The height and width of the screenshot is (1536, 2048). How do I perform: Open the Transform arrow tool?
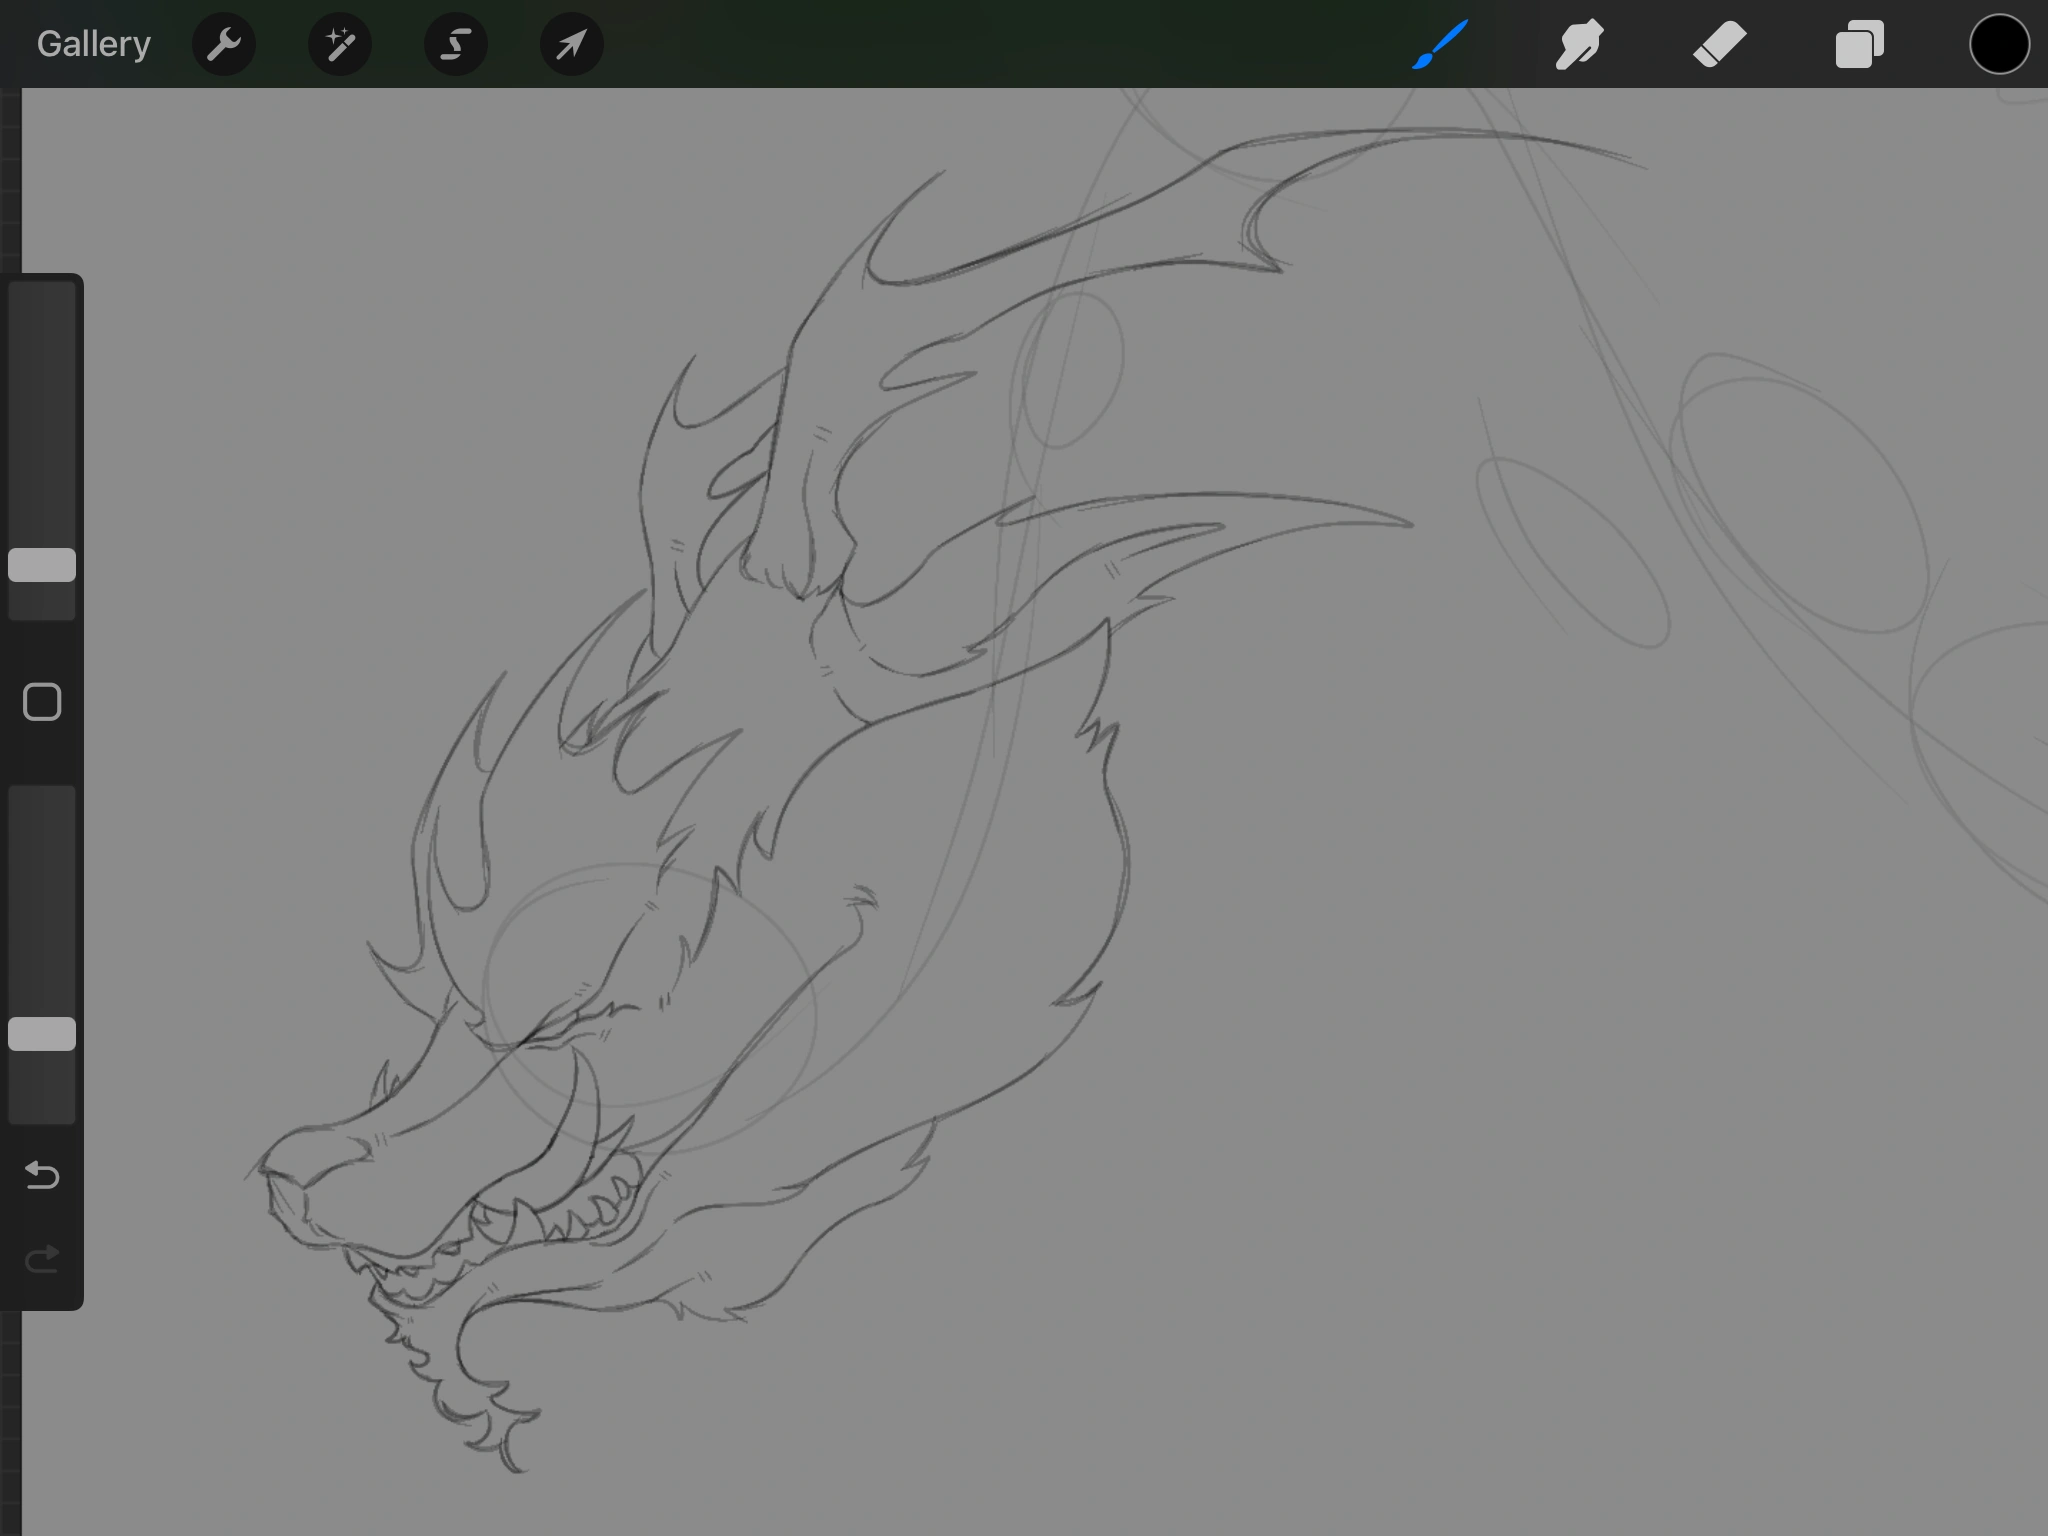(x=570, y=43)
